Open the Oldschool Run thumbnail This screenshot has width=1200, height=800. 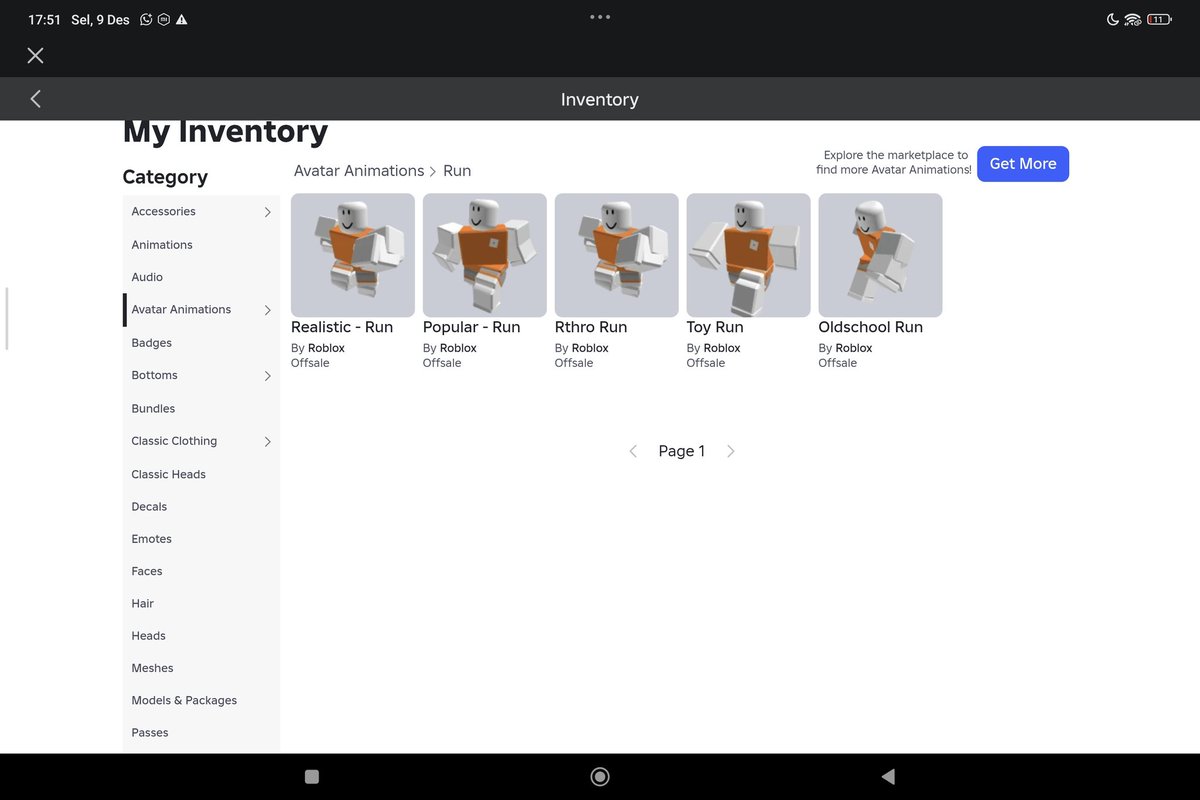tap(881, 255)
